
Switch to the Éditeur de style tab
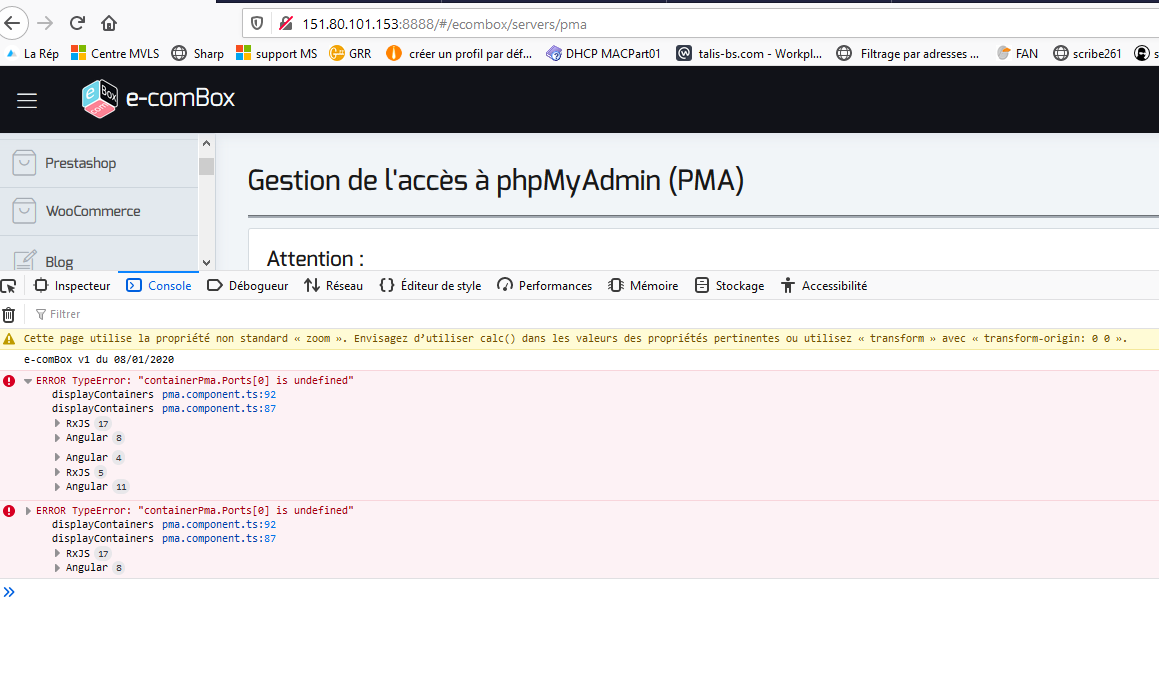tap(430, 285)
